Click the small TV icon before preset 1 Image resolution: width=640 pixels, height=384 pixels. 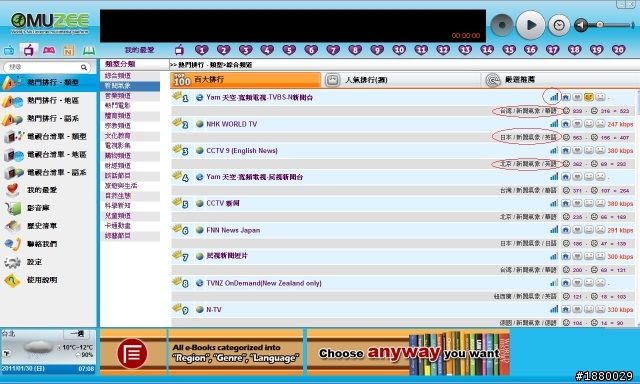[x=179, y=50]
